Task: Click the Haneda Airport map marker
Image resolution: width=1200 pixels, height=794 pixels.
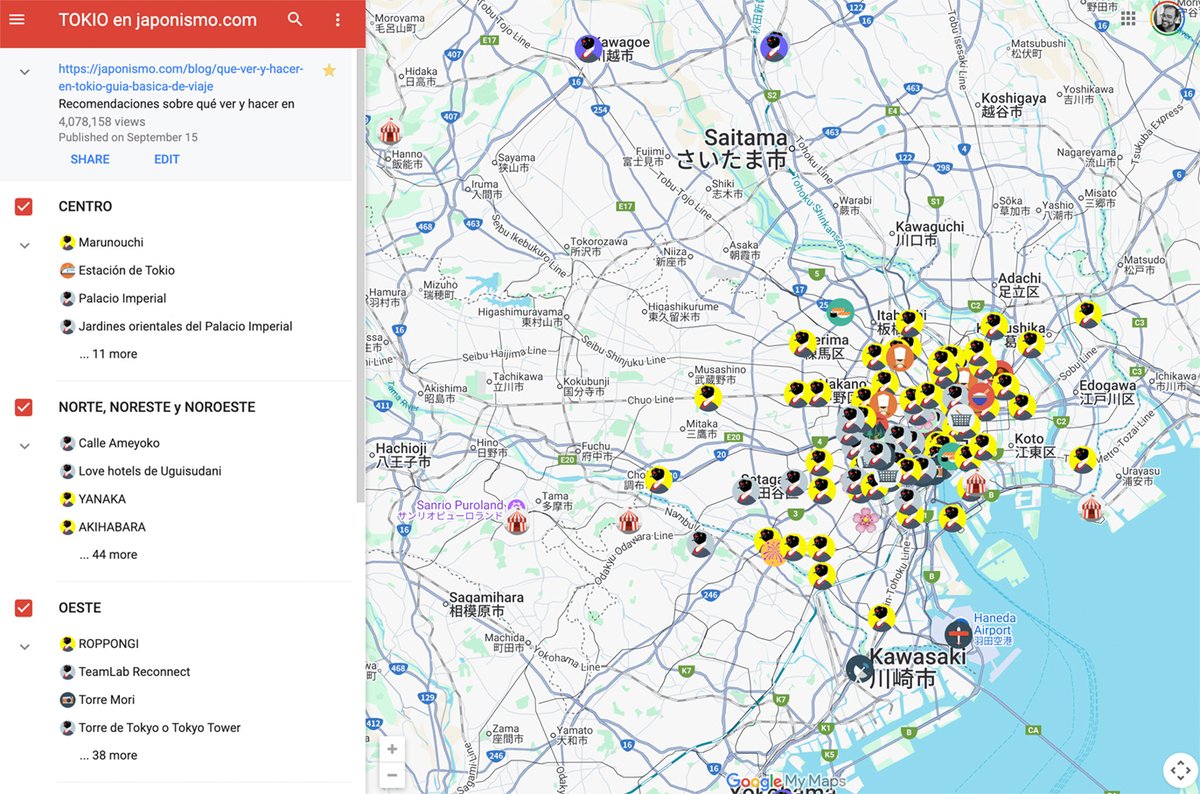Action: [x=958, y=632]
